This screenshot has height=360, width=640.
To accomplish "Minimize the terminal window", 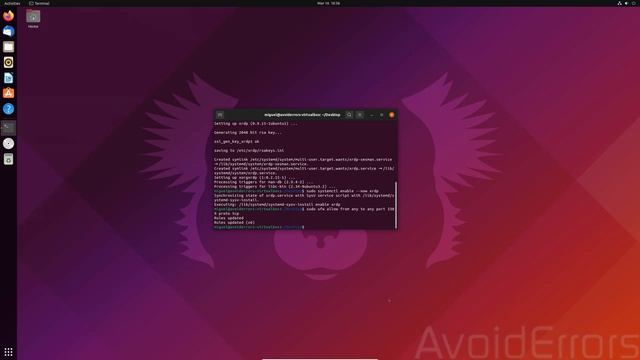I will point(371,115).
